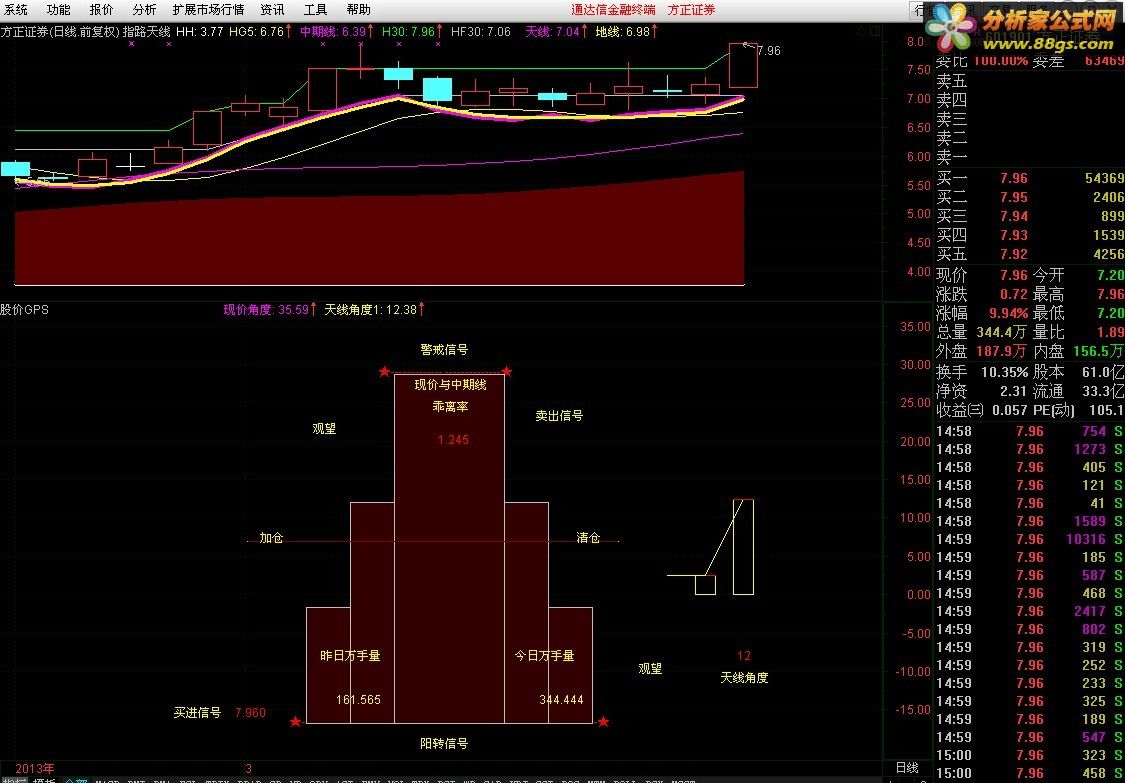Image resolution: width=1125 pixels, height=783 pixels.
Task: Click the red star beside 买进信号 7.960
Action: click(296, 721)
